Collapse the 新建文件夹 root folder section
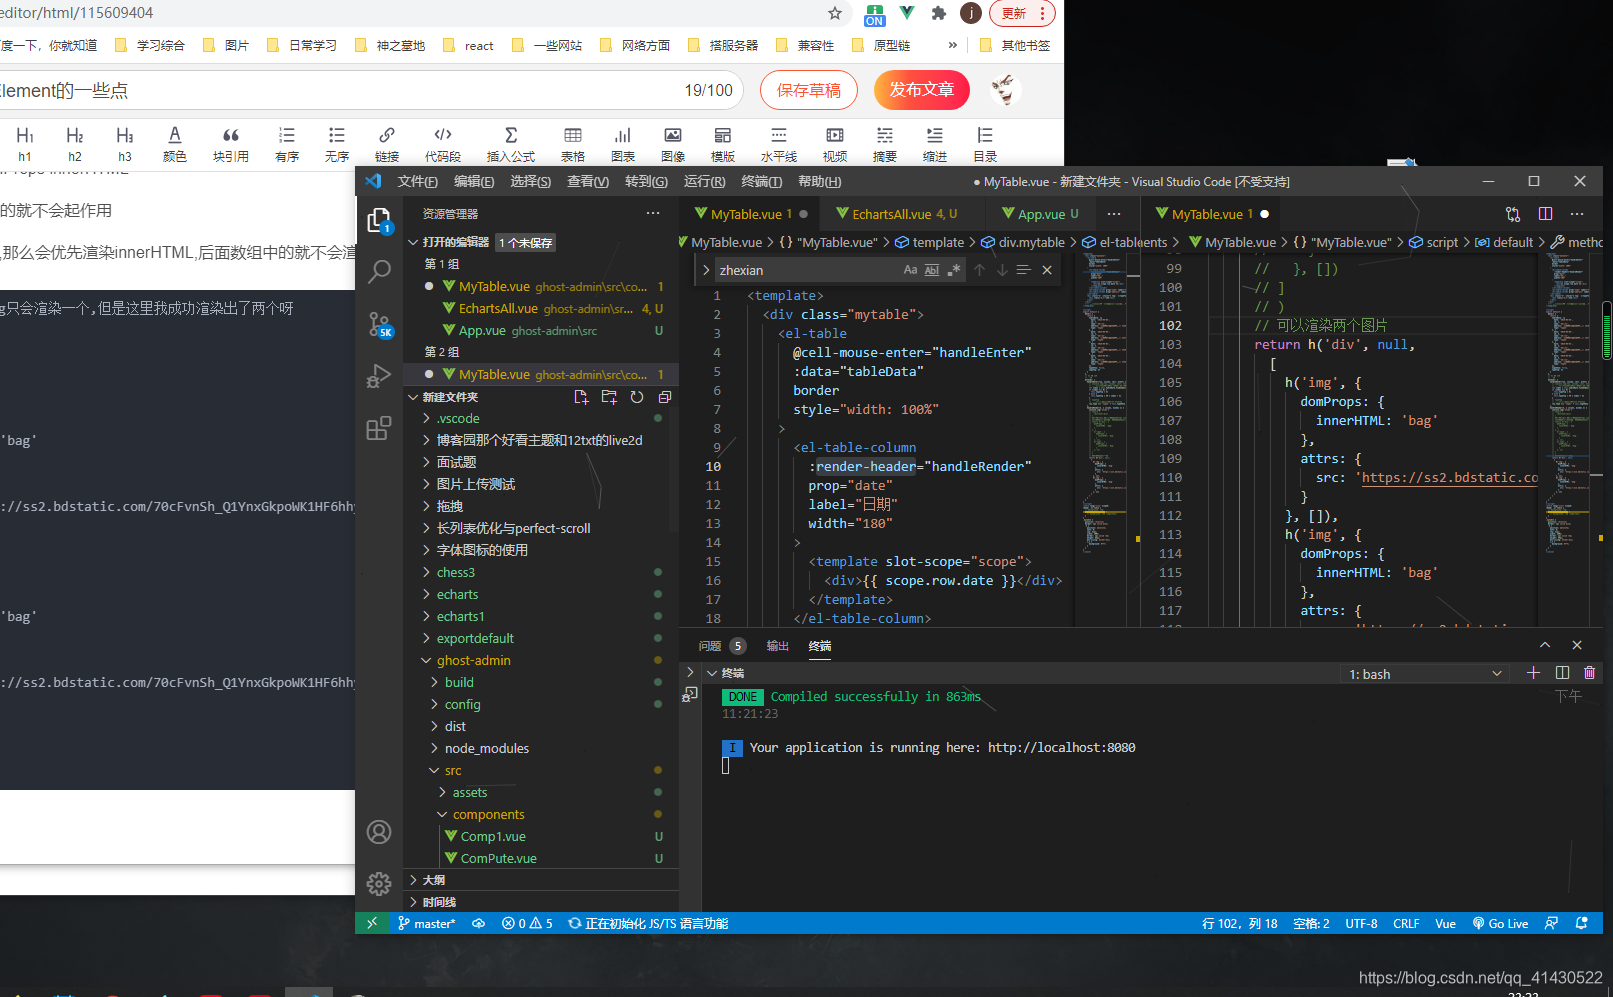Screen dimensions: 1613x997 413,397
